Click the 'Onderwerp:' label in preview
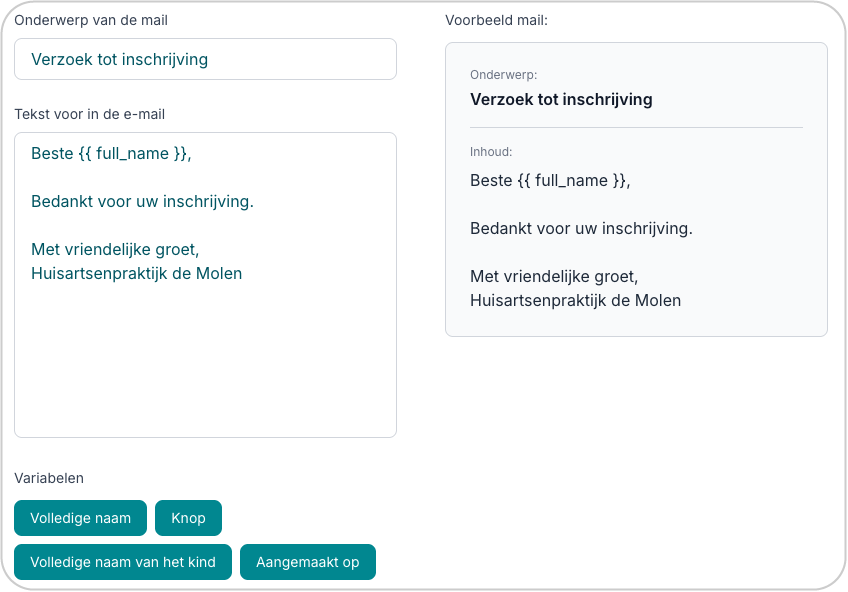This screenshot has height=592, width=848. (504, 75)
